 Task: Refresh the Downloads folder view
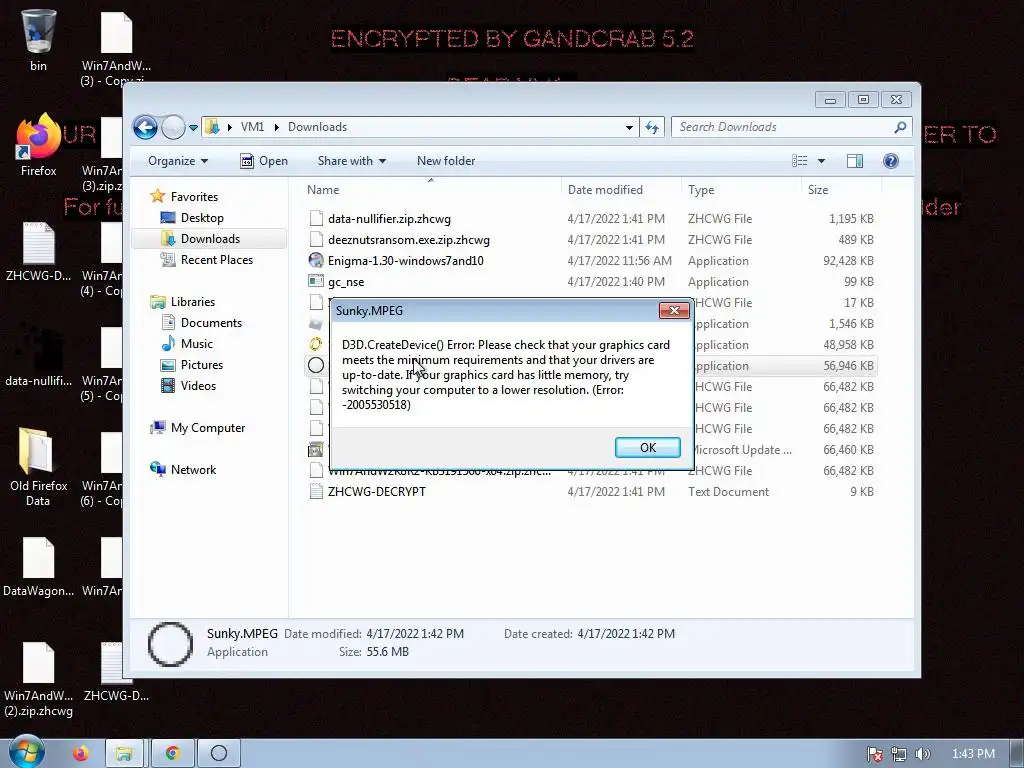[652, 127]
